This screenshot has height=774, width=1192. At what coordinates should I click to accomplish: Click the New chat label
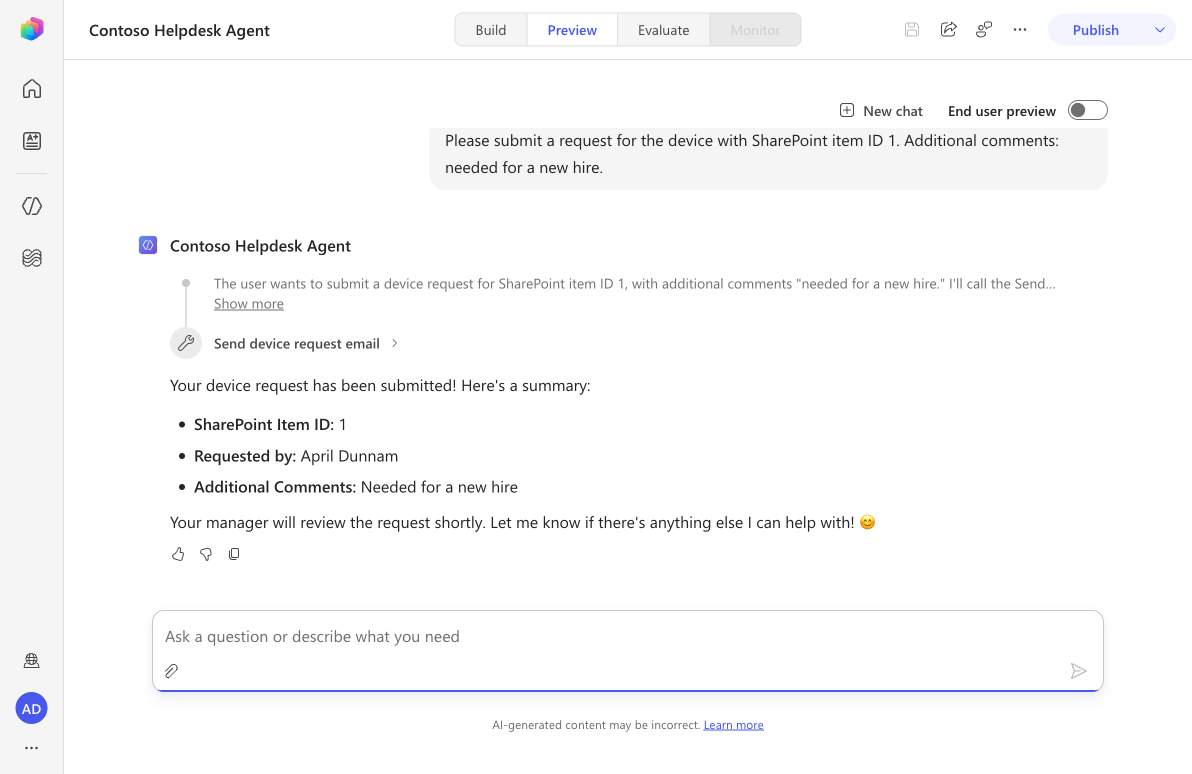(x=892, y=111)
